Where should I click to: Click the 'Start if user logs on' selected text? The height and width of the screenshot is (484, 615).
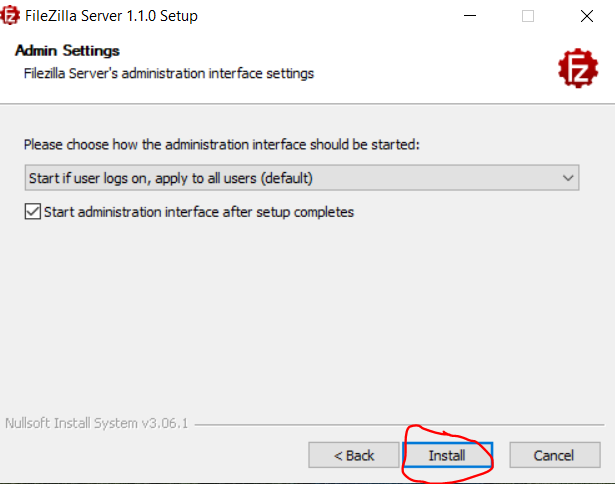[170, 178]
